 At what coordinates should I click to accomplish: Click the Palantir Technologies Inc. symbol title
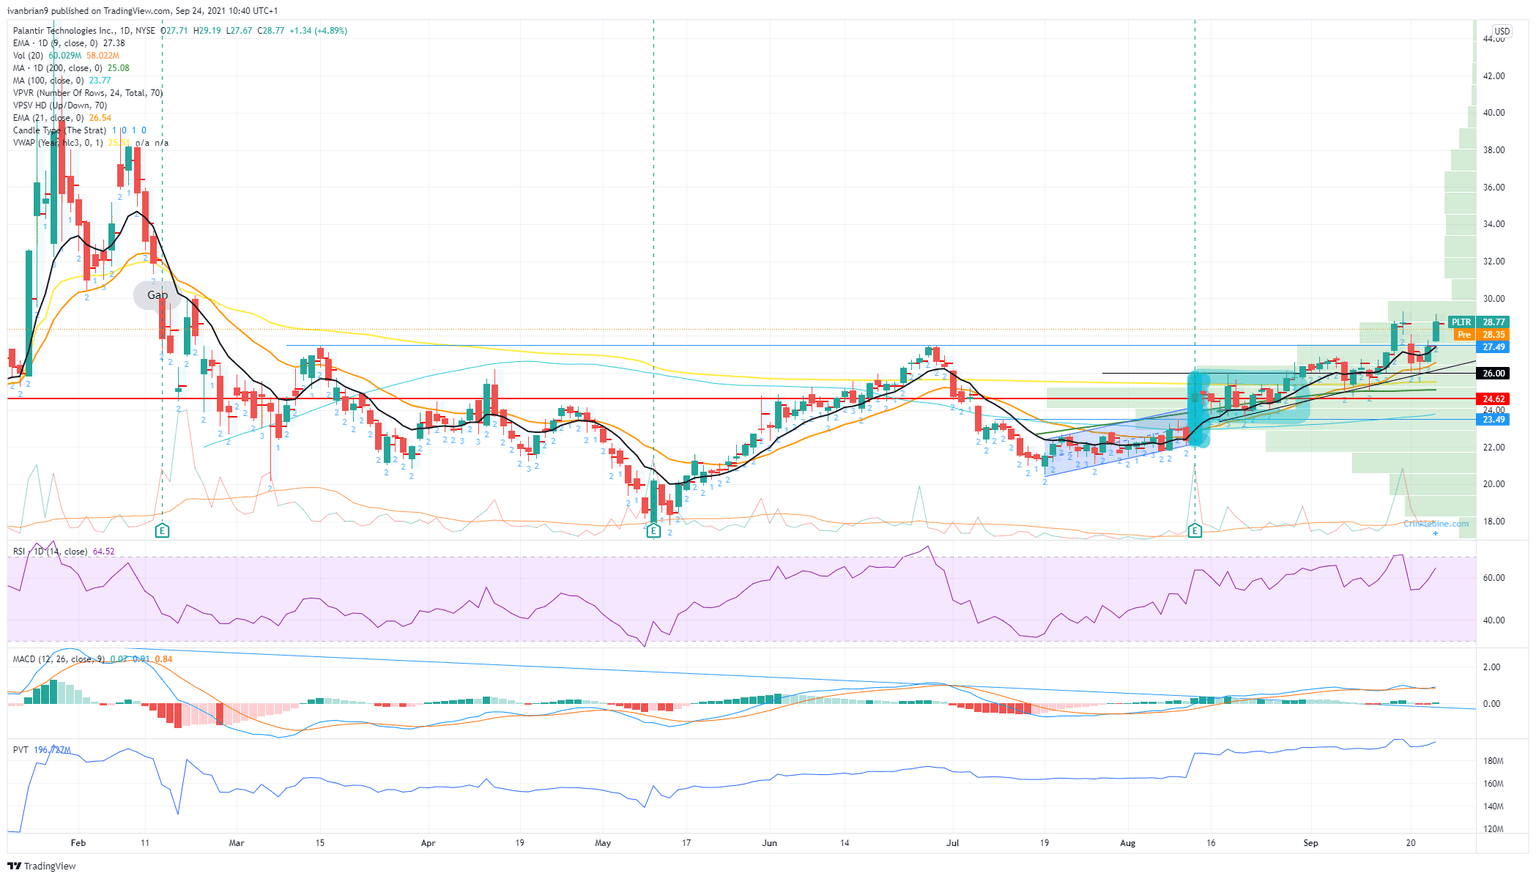click(x=85, y=31)
